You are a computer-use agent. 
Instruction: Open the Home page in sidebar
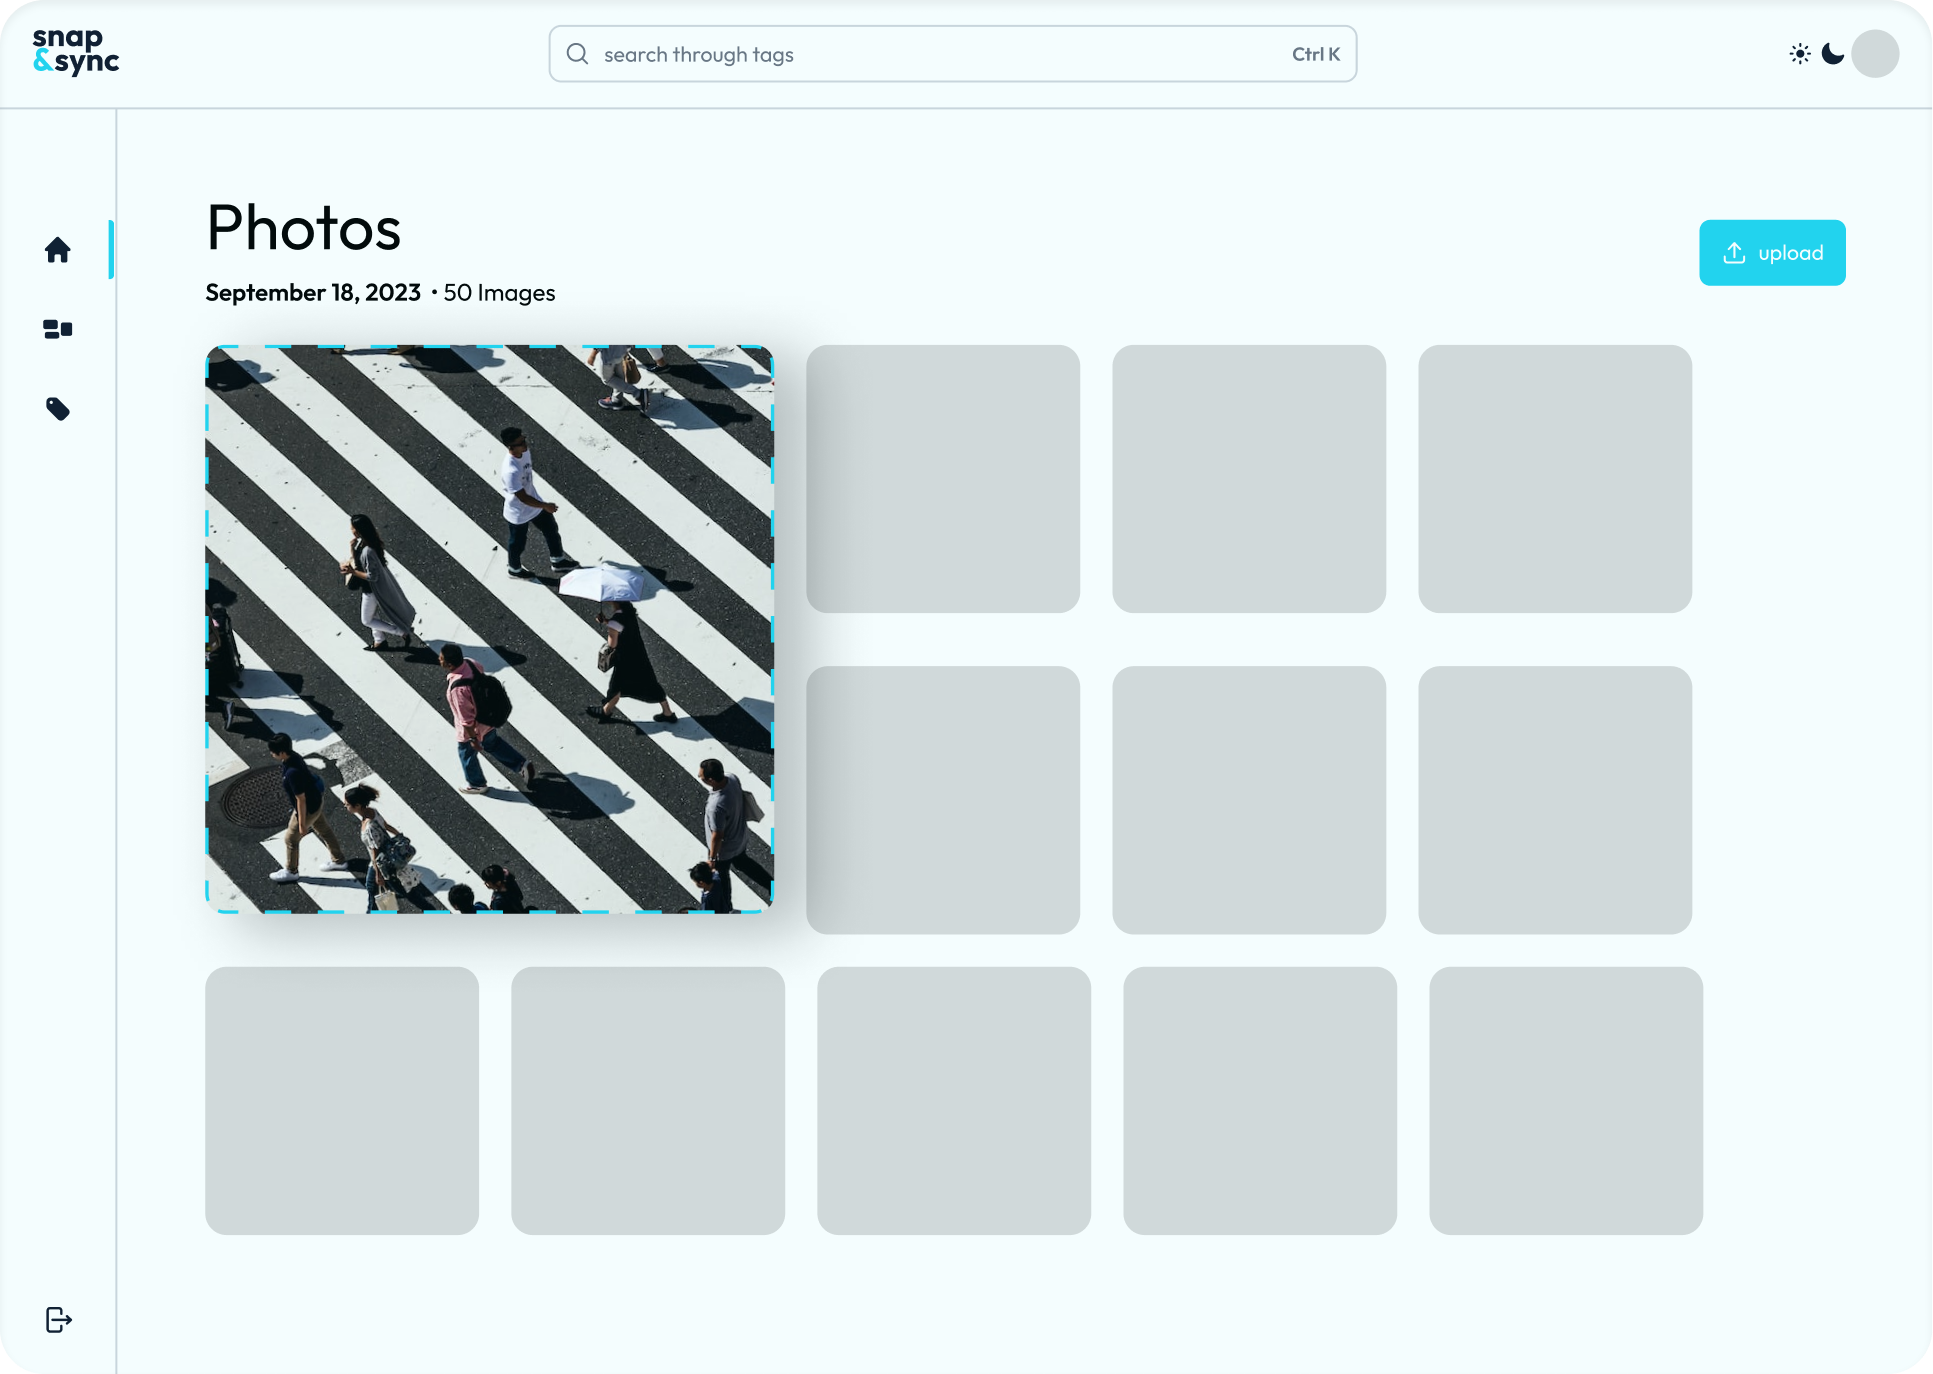[x=58, y=250]
